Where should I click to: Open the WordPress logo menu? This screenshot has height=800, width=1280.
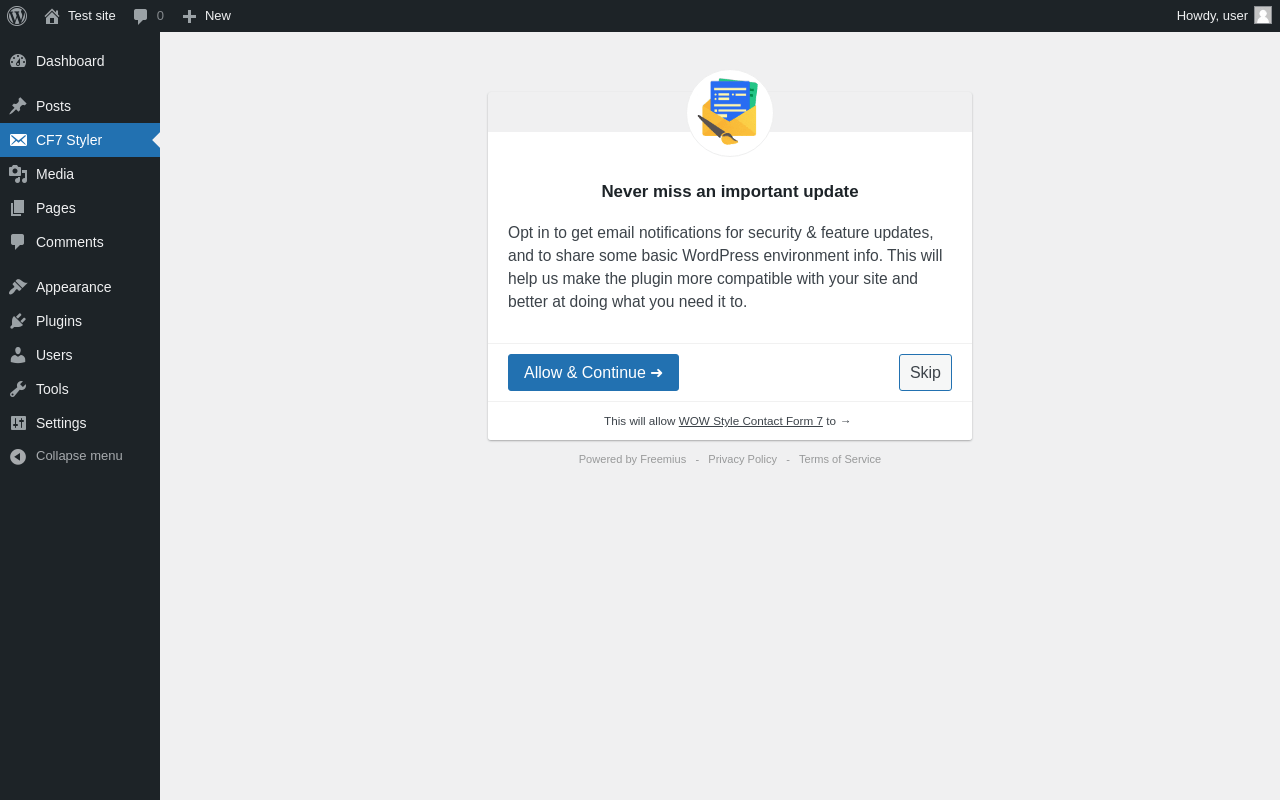(x=17, y=16)
